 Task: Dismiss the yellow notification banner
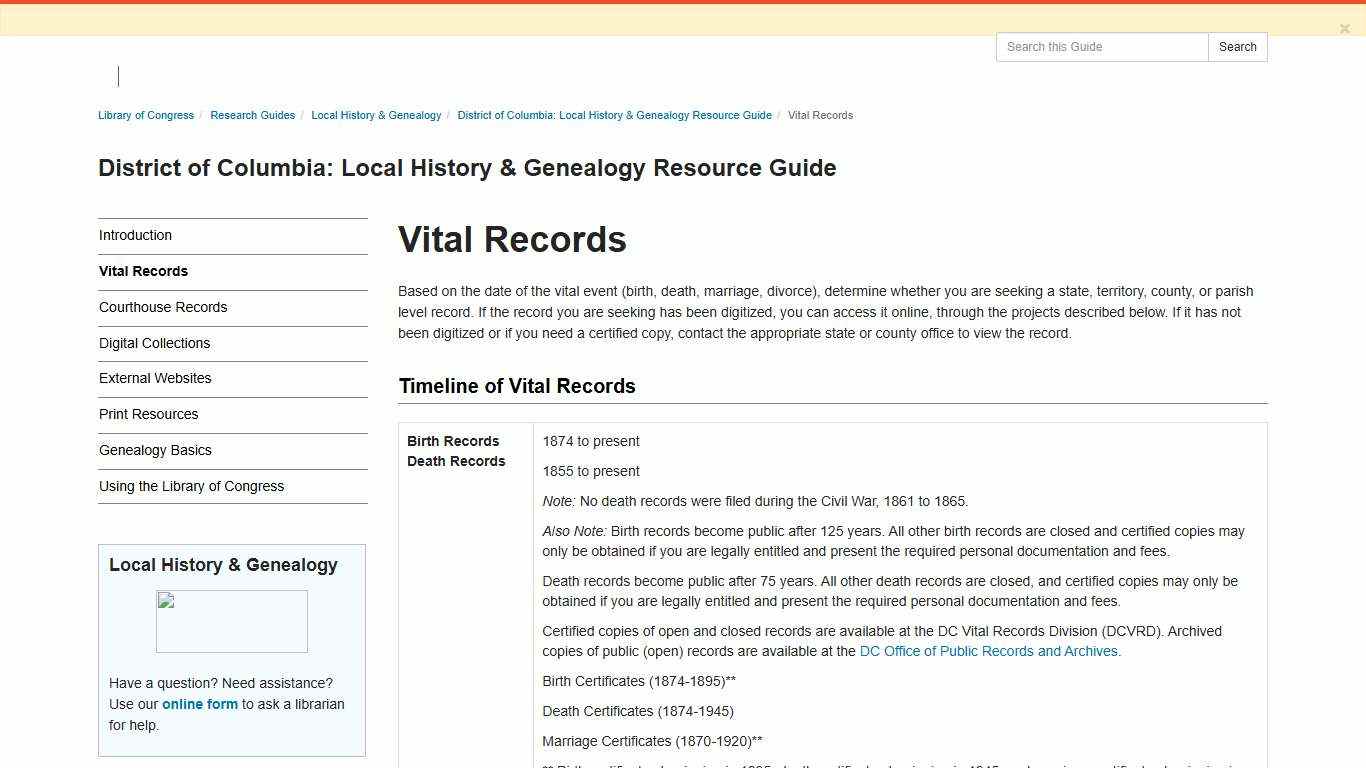tap(1345, 28)
